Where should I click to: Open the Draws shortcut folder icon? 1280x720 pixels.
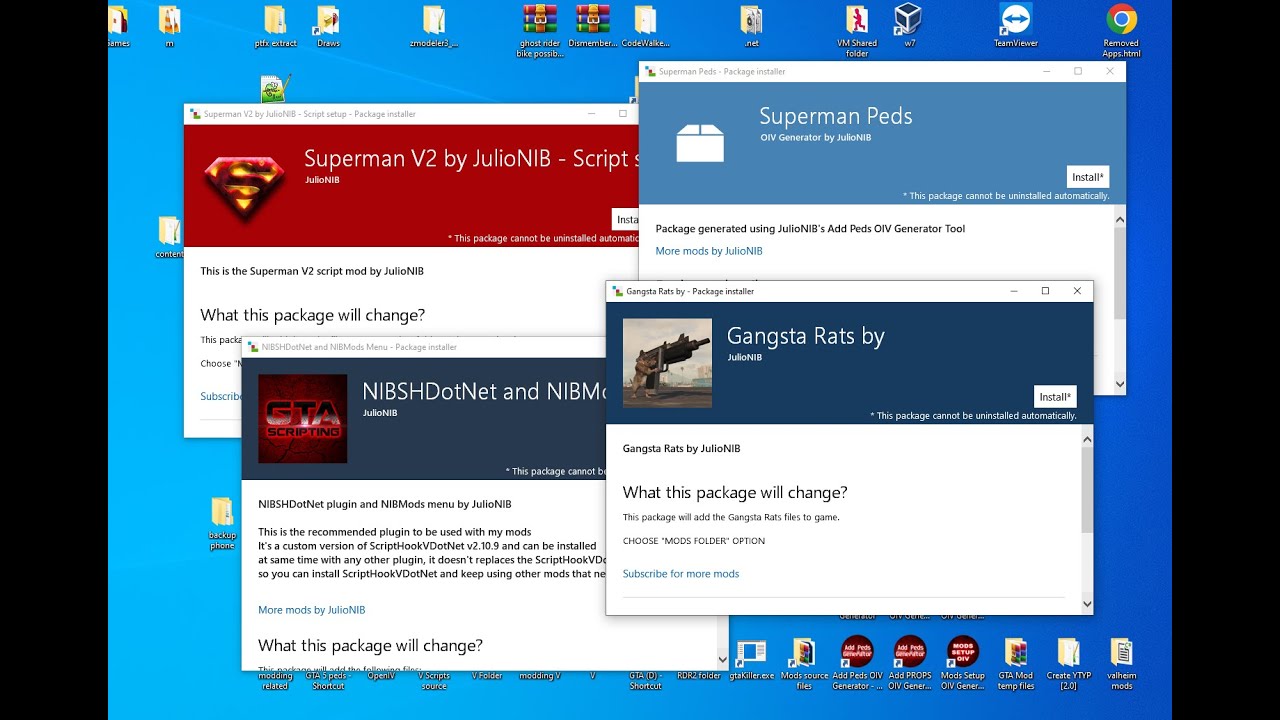point(328,27)
